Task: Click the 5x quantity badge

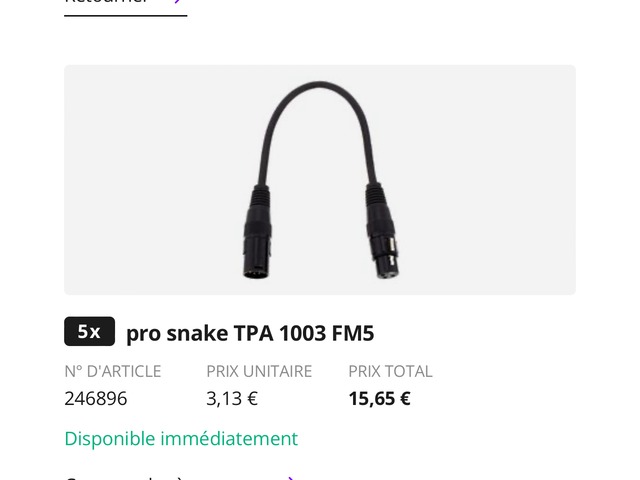Action: click(x=89, y=331)
